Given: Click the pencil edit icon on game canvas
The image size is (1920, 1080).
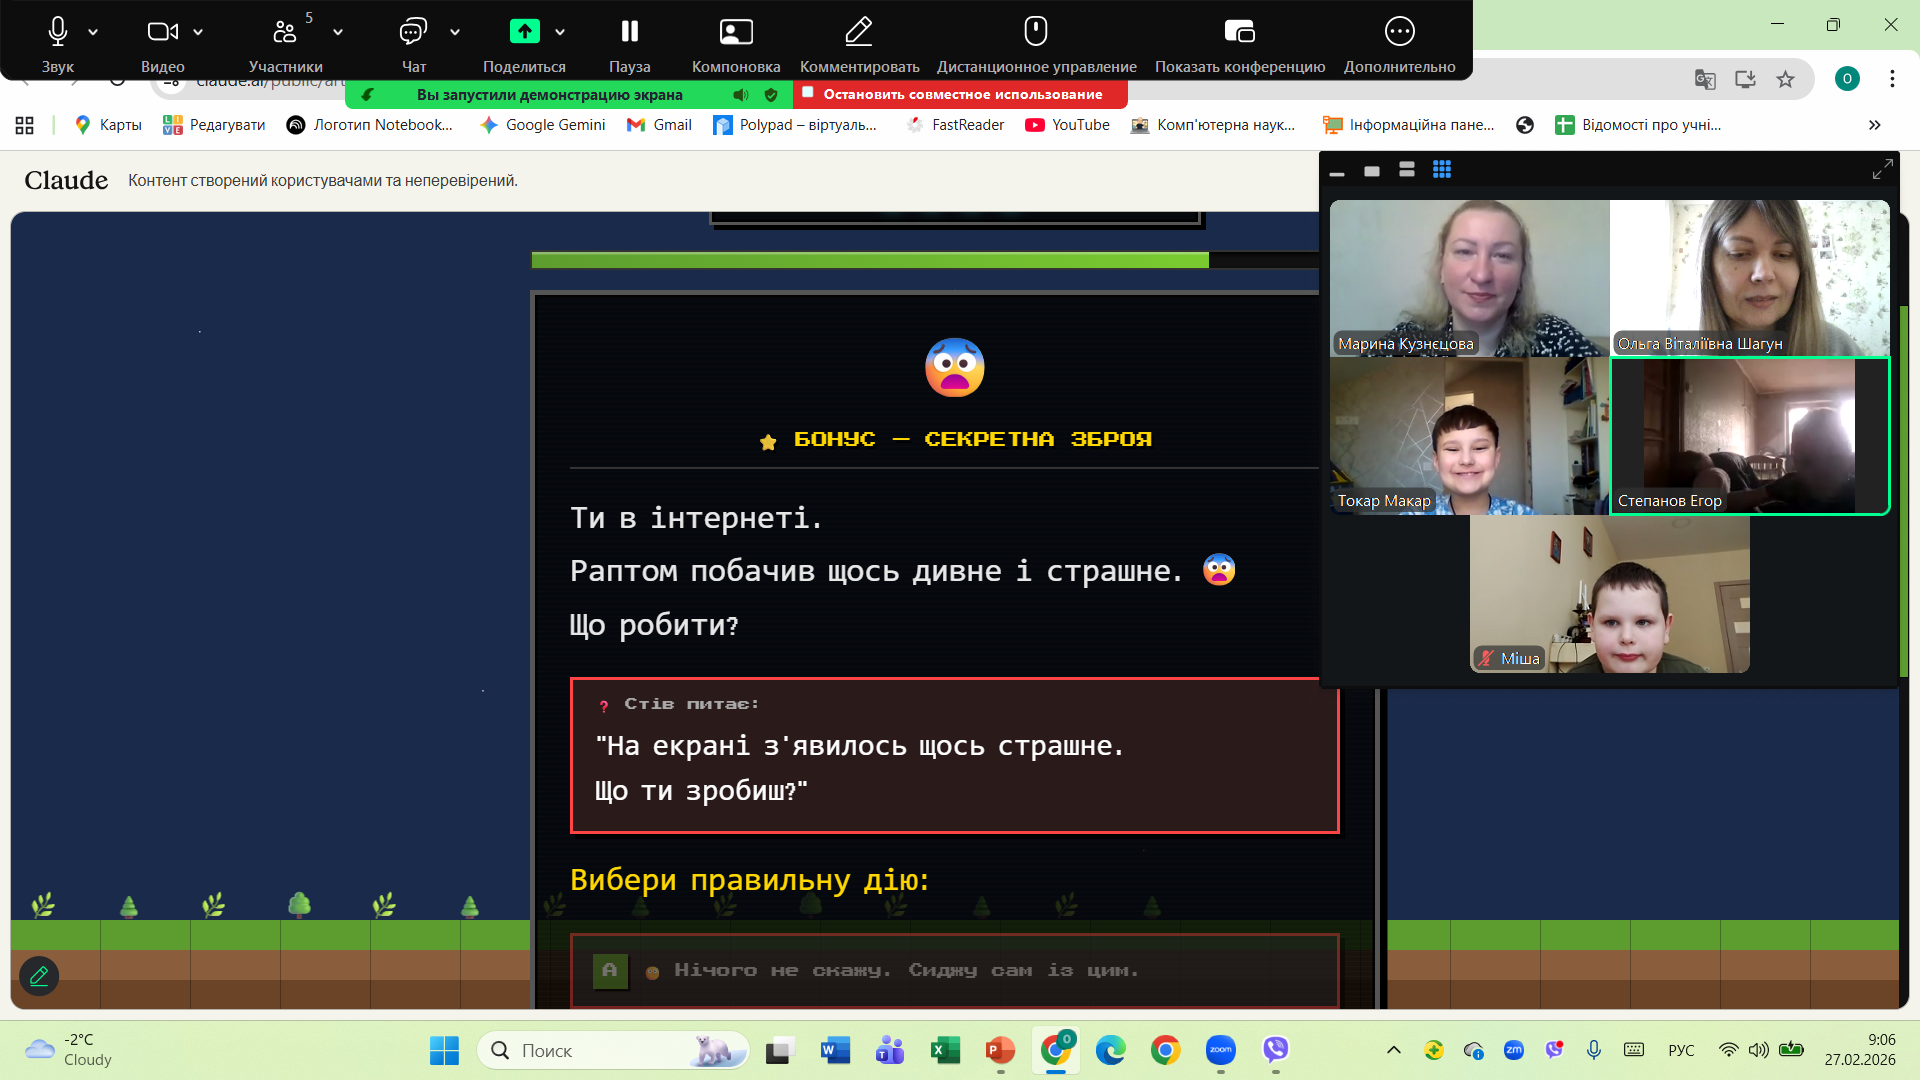Looking at the screenshot, I should [39, 976].
